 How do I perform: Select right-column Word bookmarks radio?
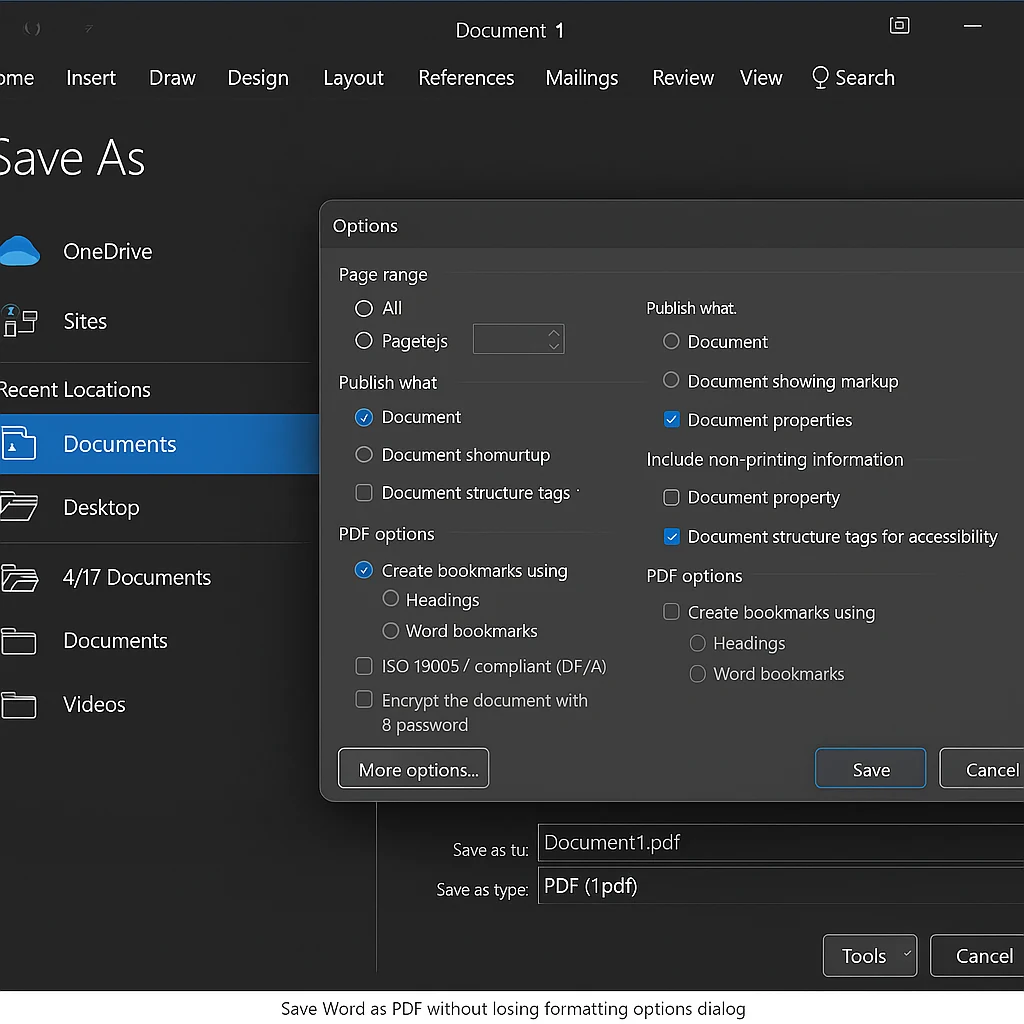(x=697, y=674)
